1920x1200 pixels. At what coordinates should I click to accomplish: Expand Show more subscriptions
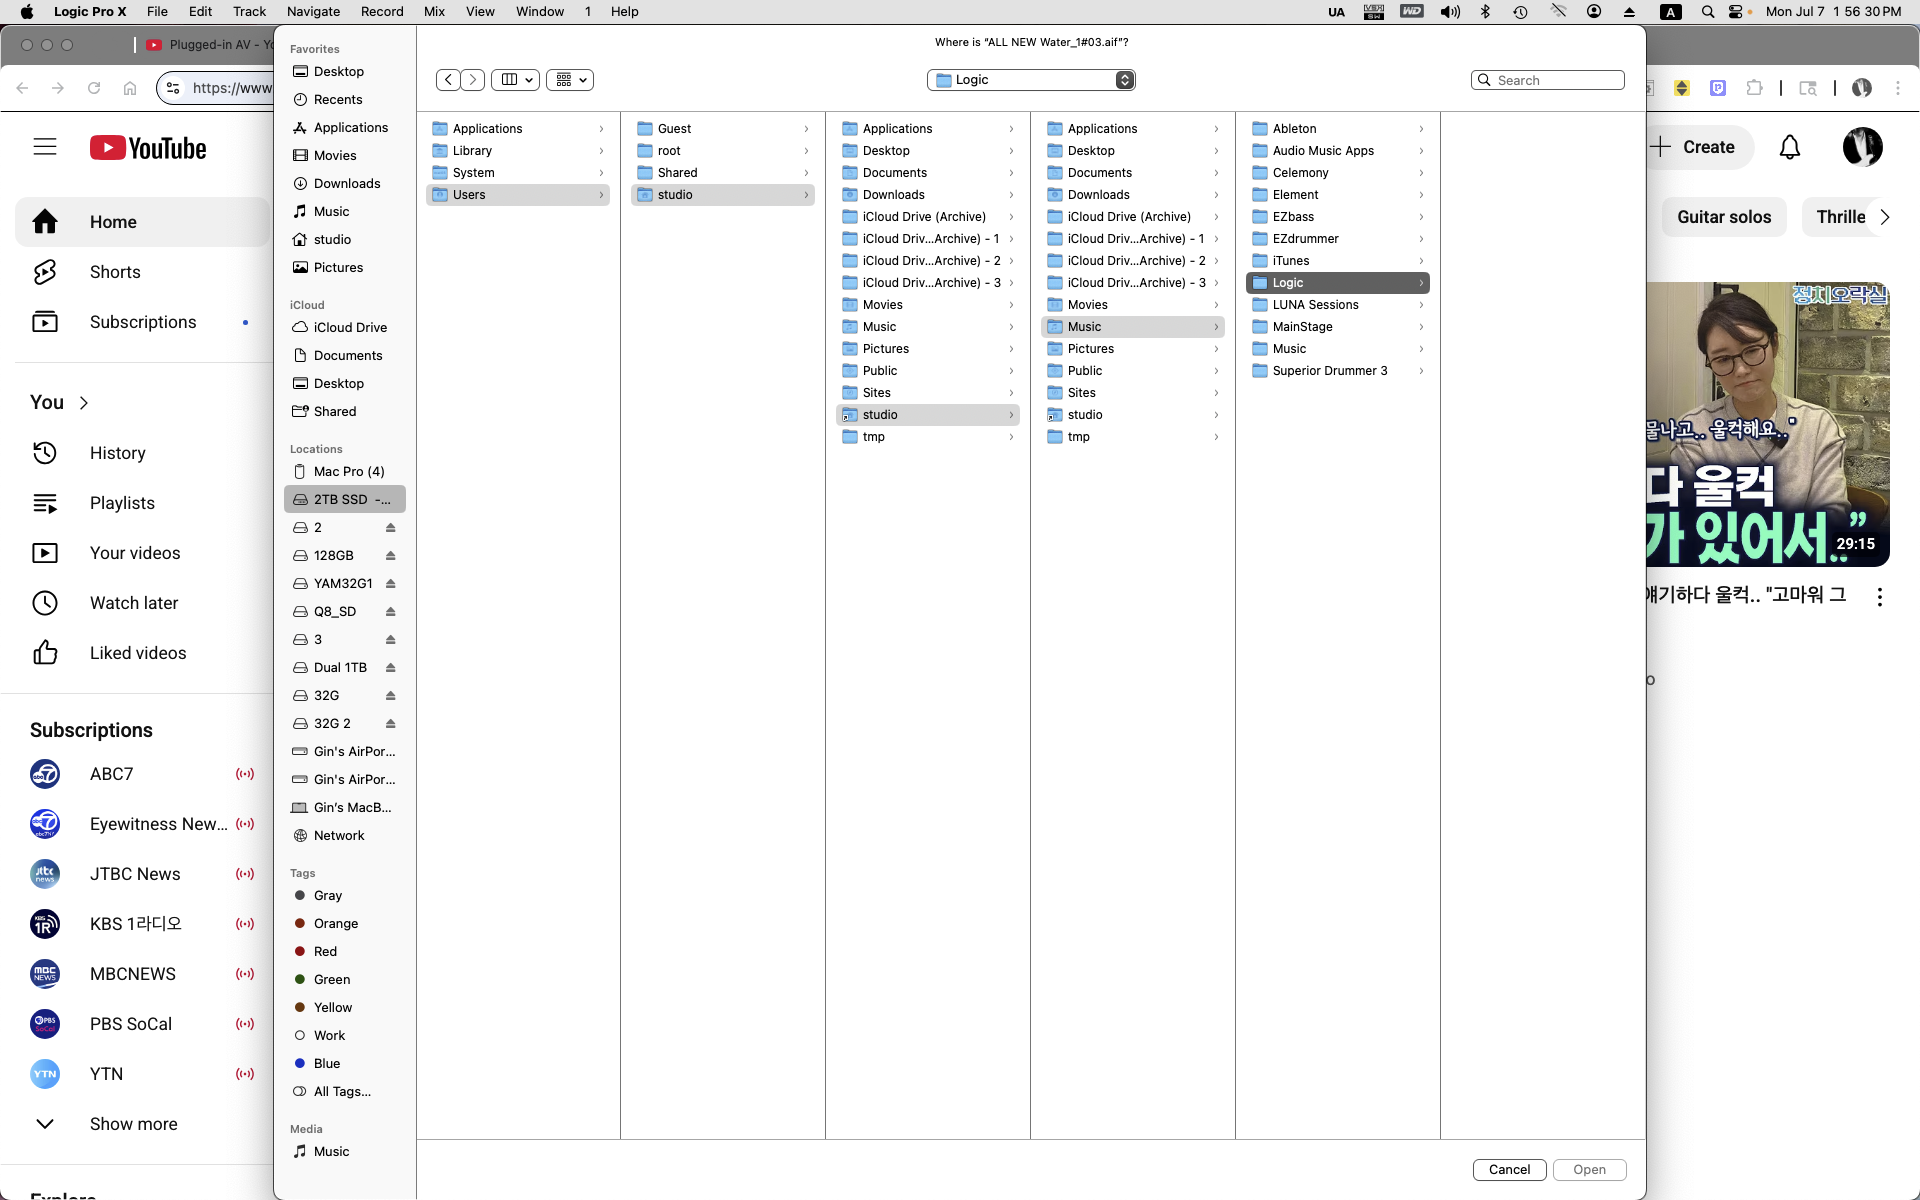tap(133, 1124)
